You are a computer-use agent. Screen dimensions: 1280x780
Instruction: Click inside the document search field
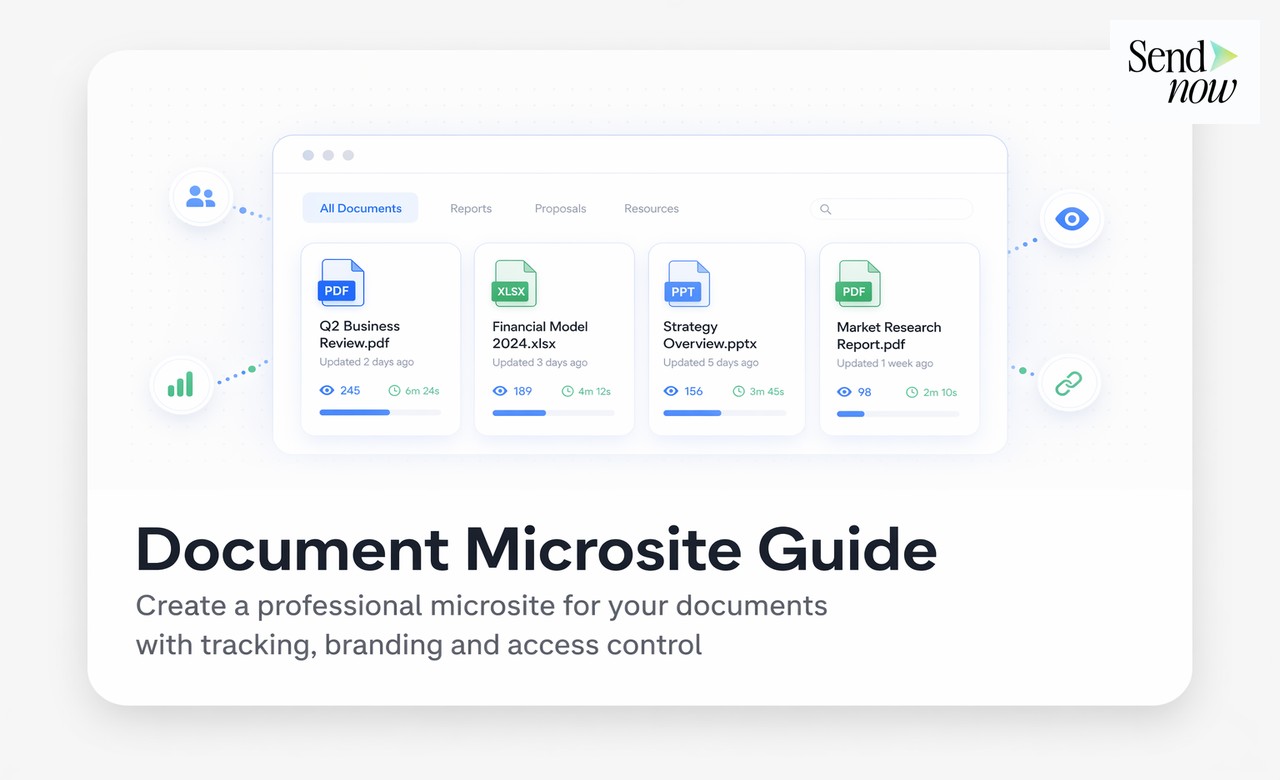900,209
